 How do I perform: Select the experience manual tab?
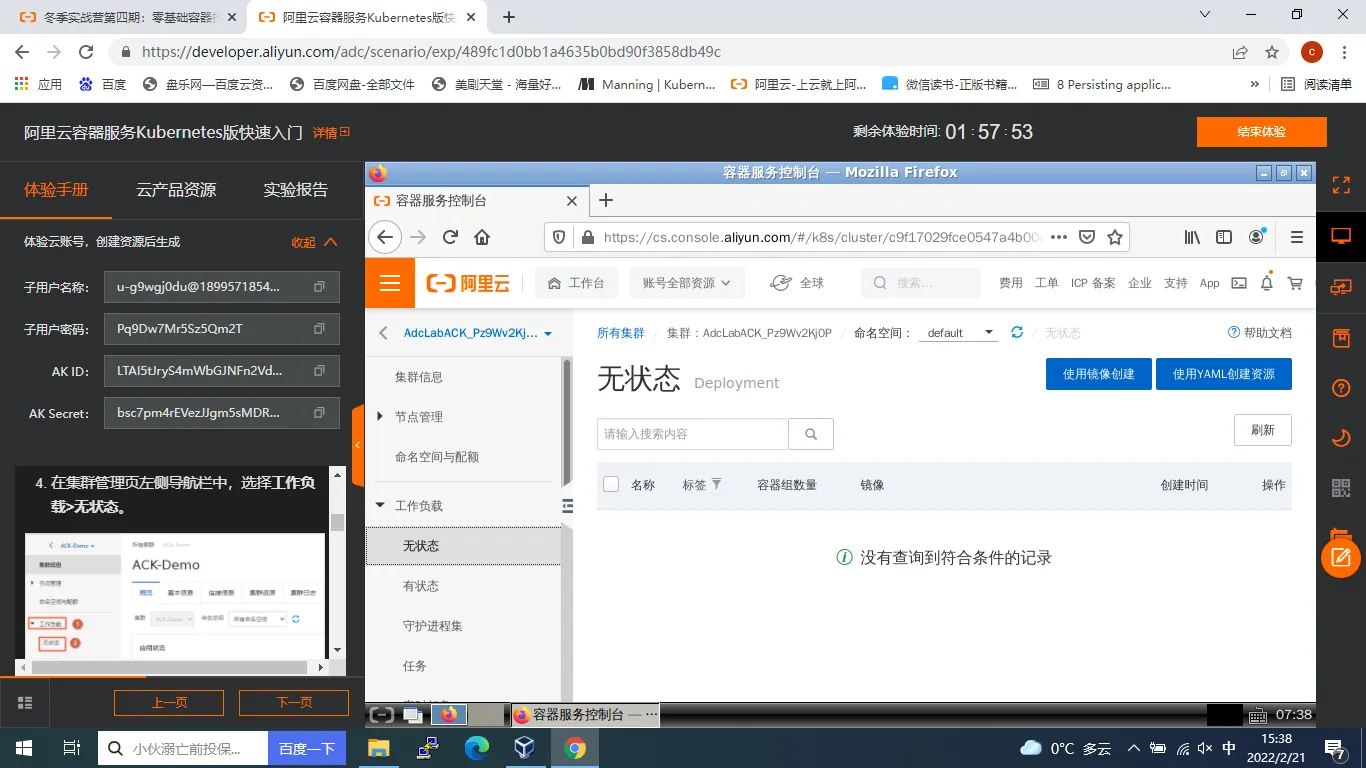[56, 190]
